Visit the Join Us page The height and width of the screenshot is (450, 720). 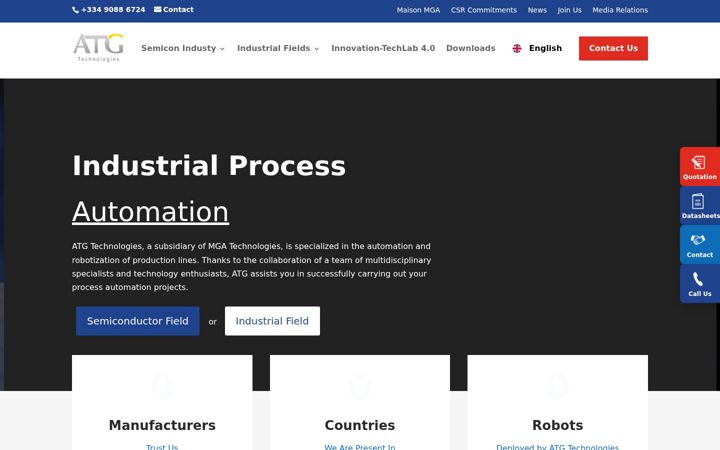tap(569, 10)
